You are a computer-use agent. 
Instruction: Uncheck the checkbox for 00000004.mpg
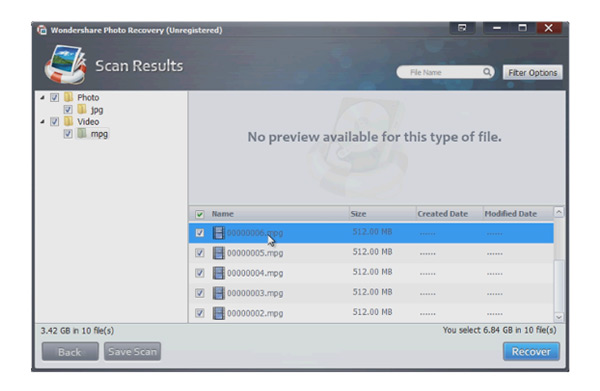200,273
